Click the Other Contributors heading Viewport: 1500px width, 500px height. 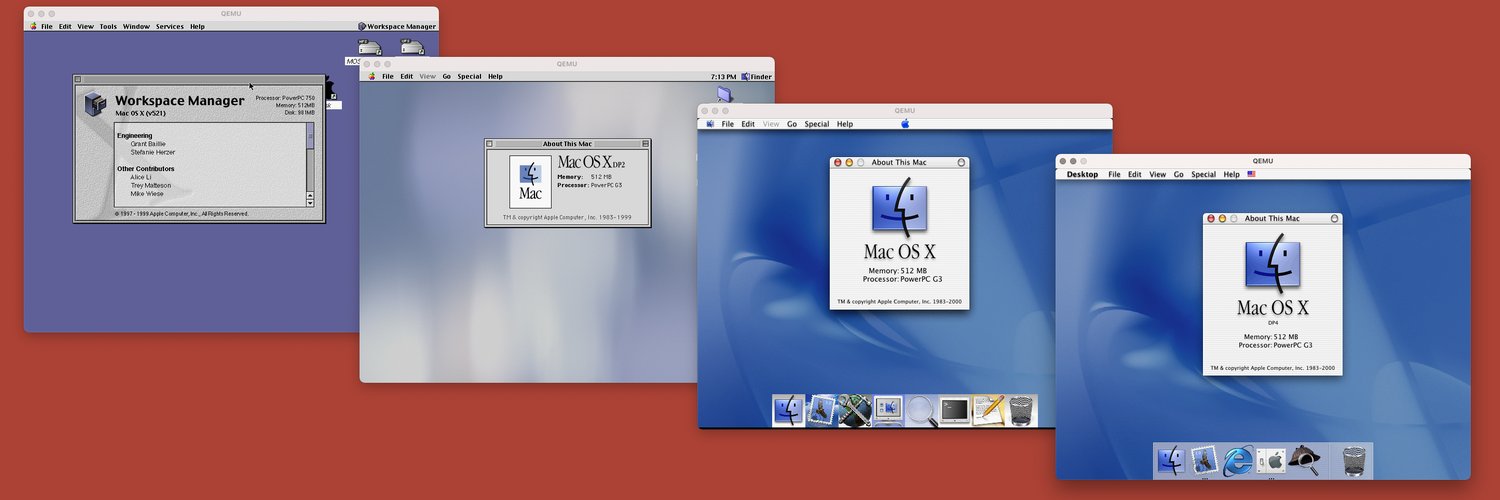click(x=146, y=169)
